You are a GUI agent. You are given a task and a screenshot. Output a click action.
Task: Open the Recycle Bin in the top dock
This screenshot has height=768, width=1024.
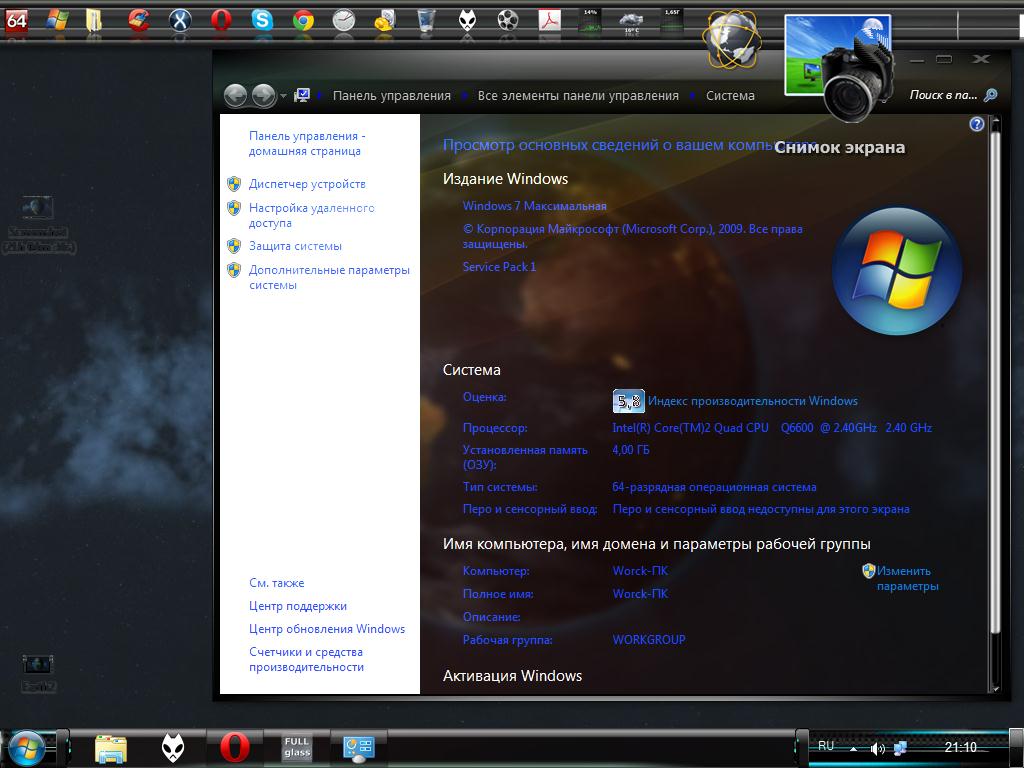coord(426,21)
